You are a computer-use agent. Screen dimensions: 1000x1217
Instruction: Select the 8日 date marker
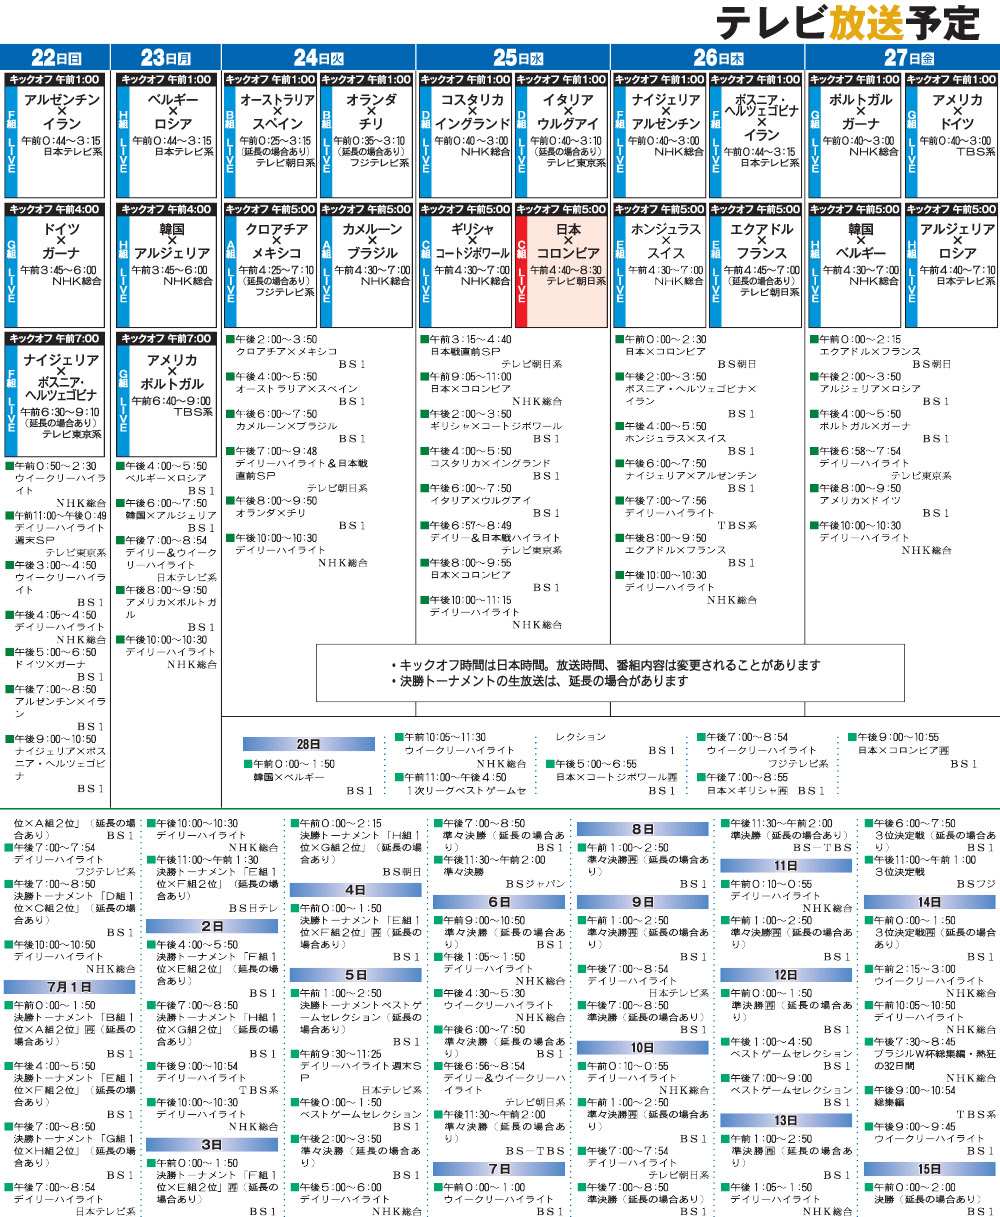[x=642, y=829]
